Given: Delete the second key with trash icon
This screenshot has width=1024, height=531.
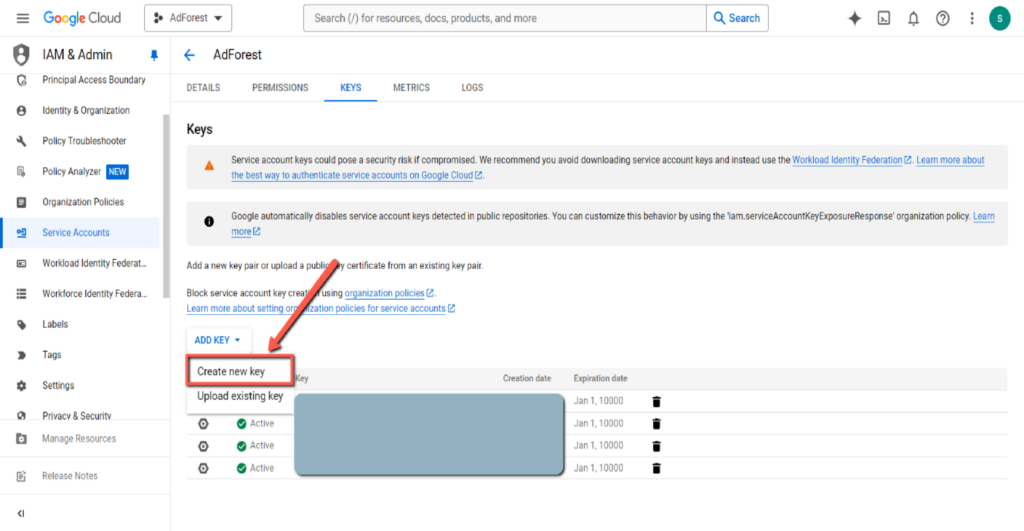Looking at the screenshot, I should [656, 424].
